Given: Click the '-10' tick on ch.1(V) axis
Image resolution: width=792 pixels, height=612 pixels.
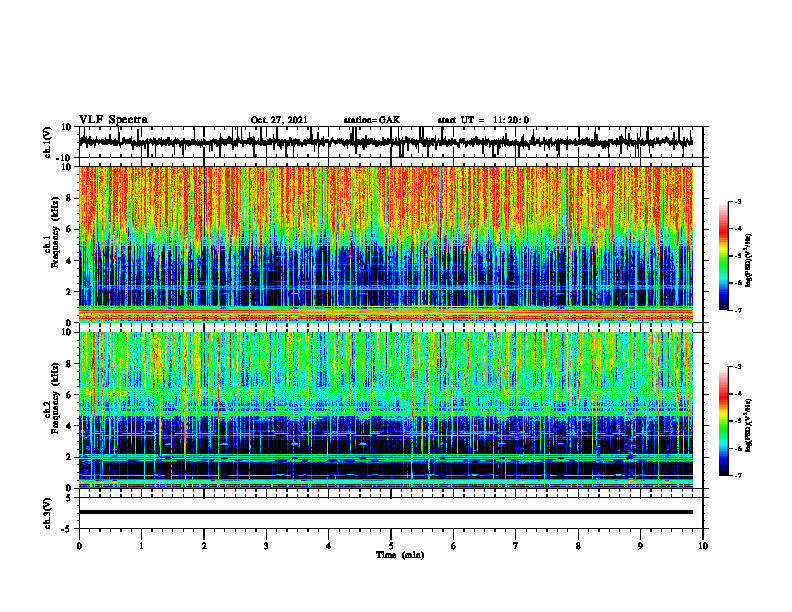Looking at the screenshot, I should (x=65, y=158).
